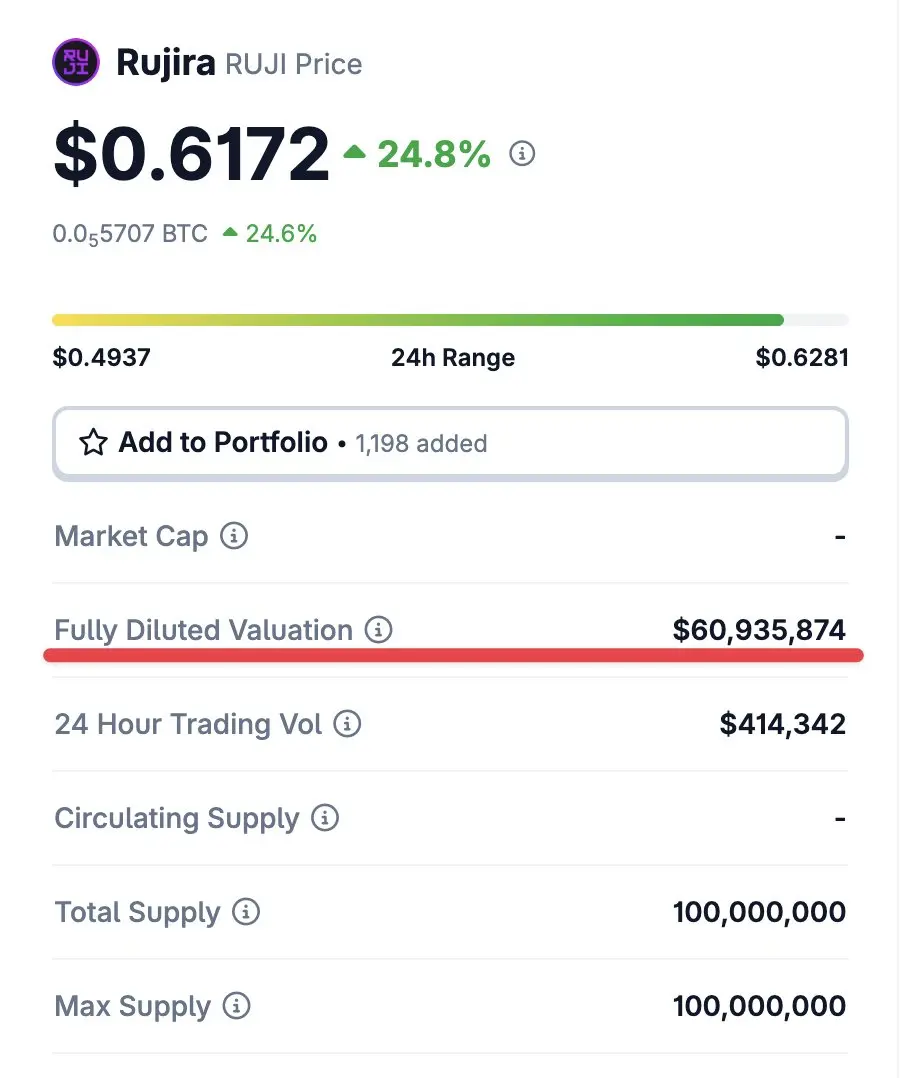Click 24 Hour Trading Vol info icon
The width and height of the screenshot is (904, 1078).
pyautogui.click(x=347, y=724)
